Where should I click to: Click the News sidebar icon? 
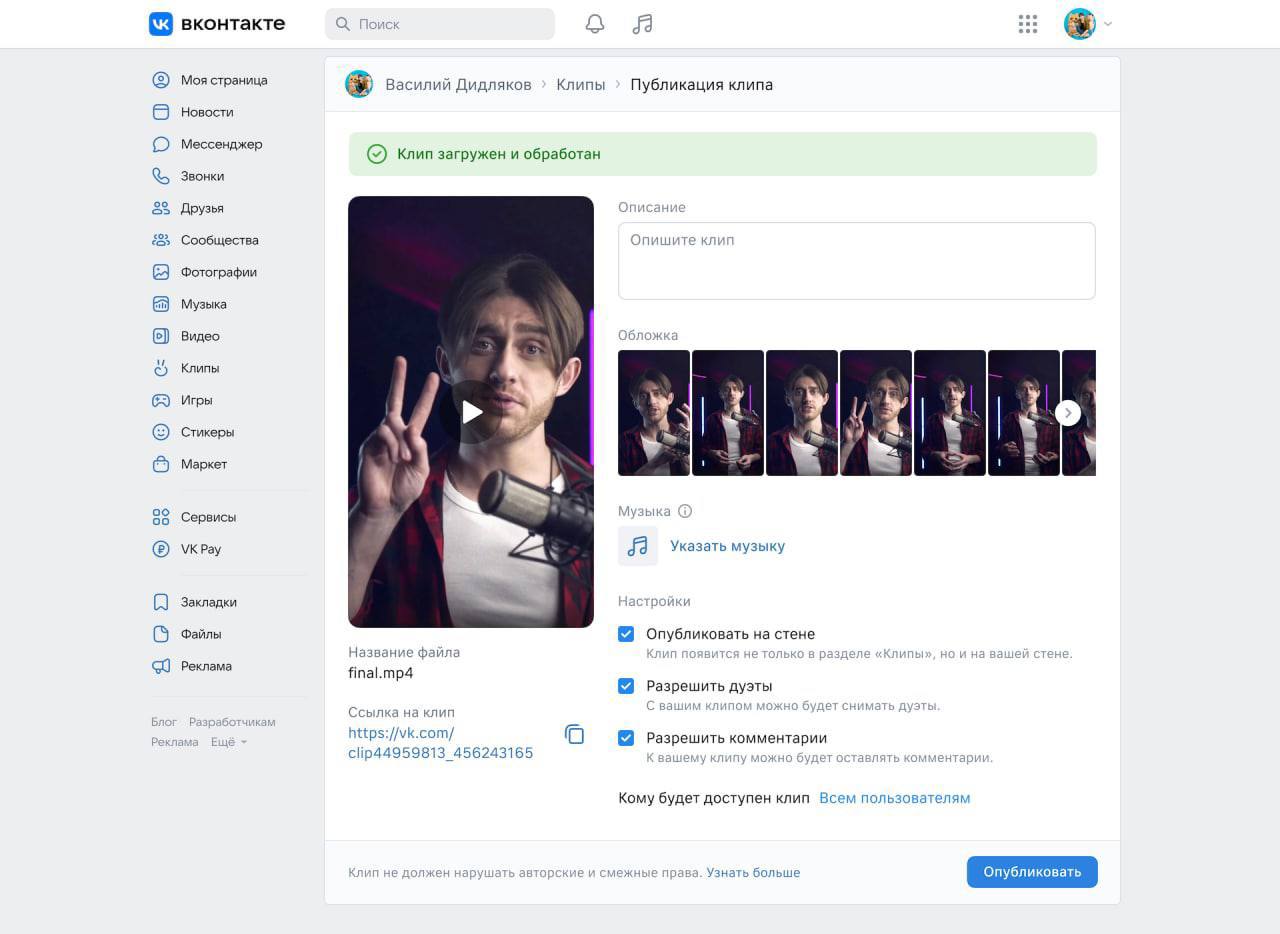click(161, 112)
